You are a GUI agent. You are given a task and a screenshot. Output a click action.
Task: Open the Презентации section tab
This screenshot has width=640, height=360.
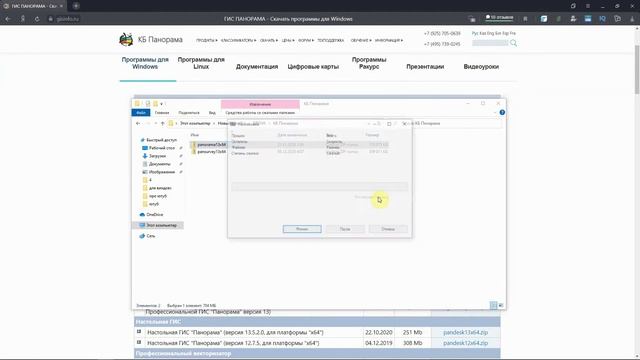tap(425, 67)
